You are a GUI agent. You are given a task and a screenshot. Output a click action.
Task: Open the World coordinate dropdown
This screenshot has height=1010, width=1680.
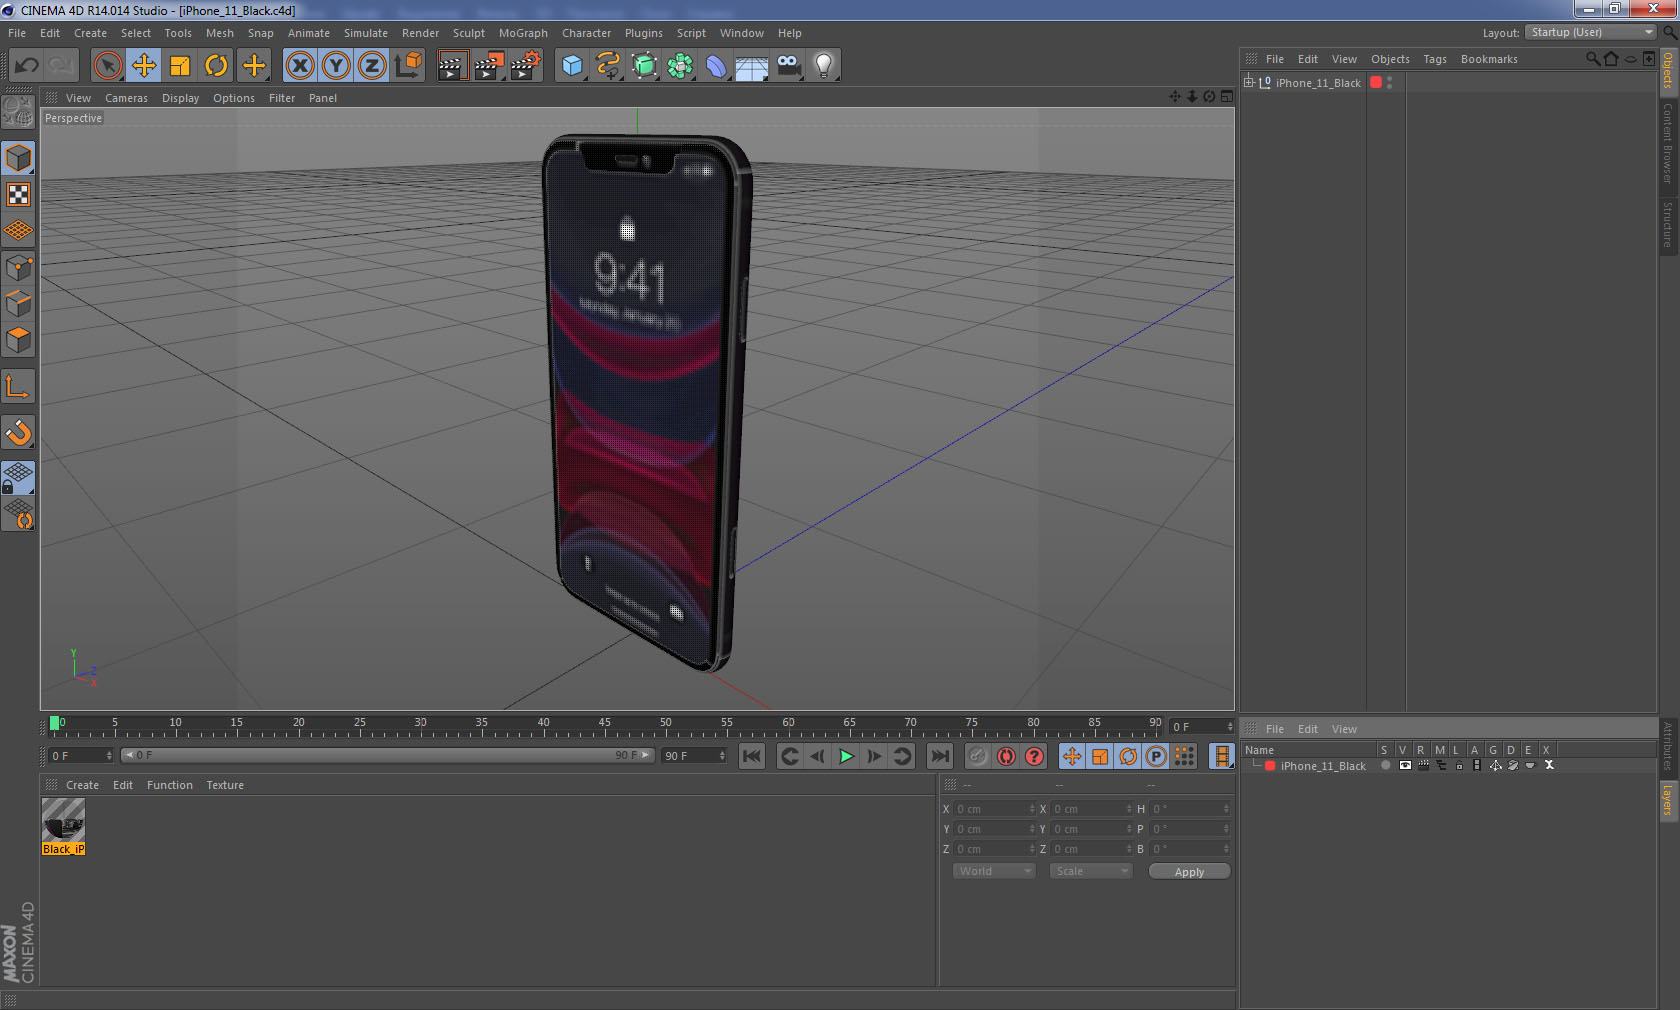[994, 871]
